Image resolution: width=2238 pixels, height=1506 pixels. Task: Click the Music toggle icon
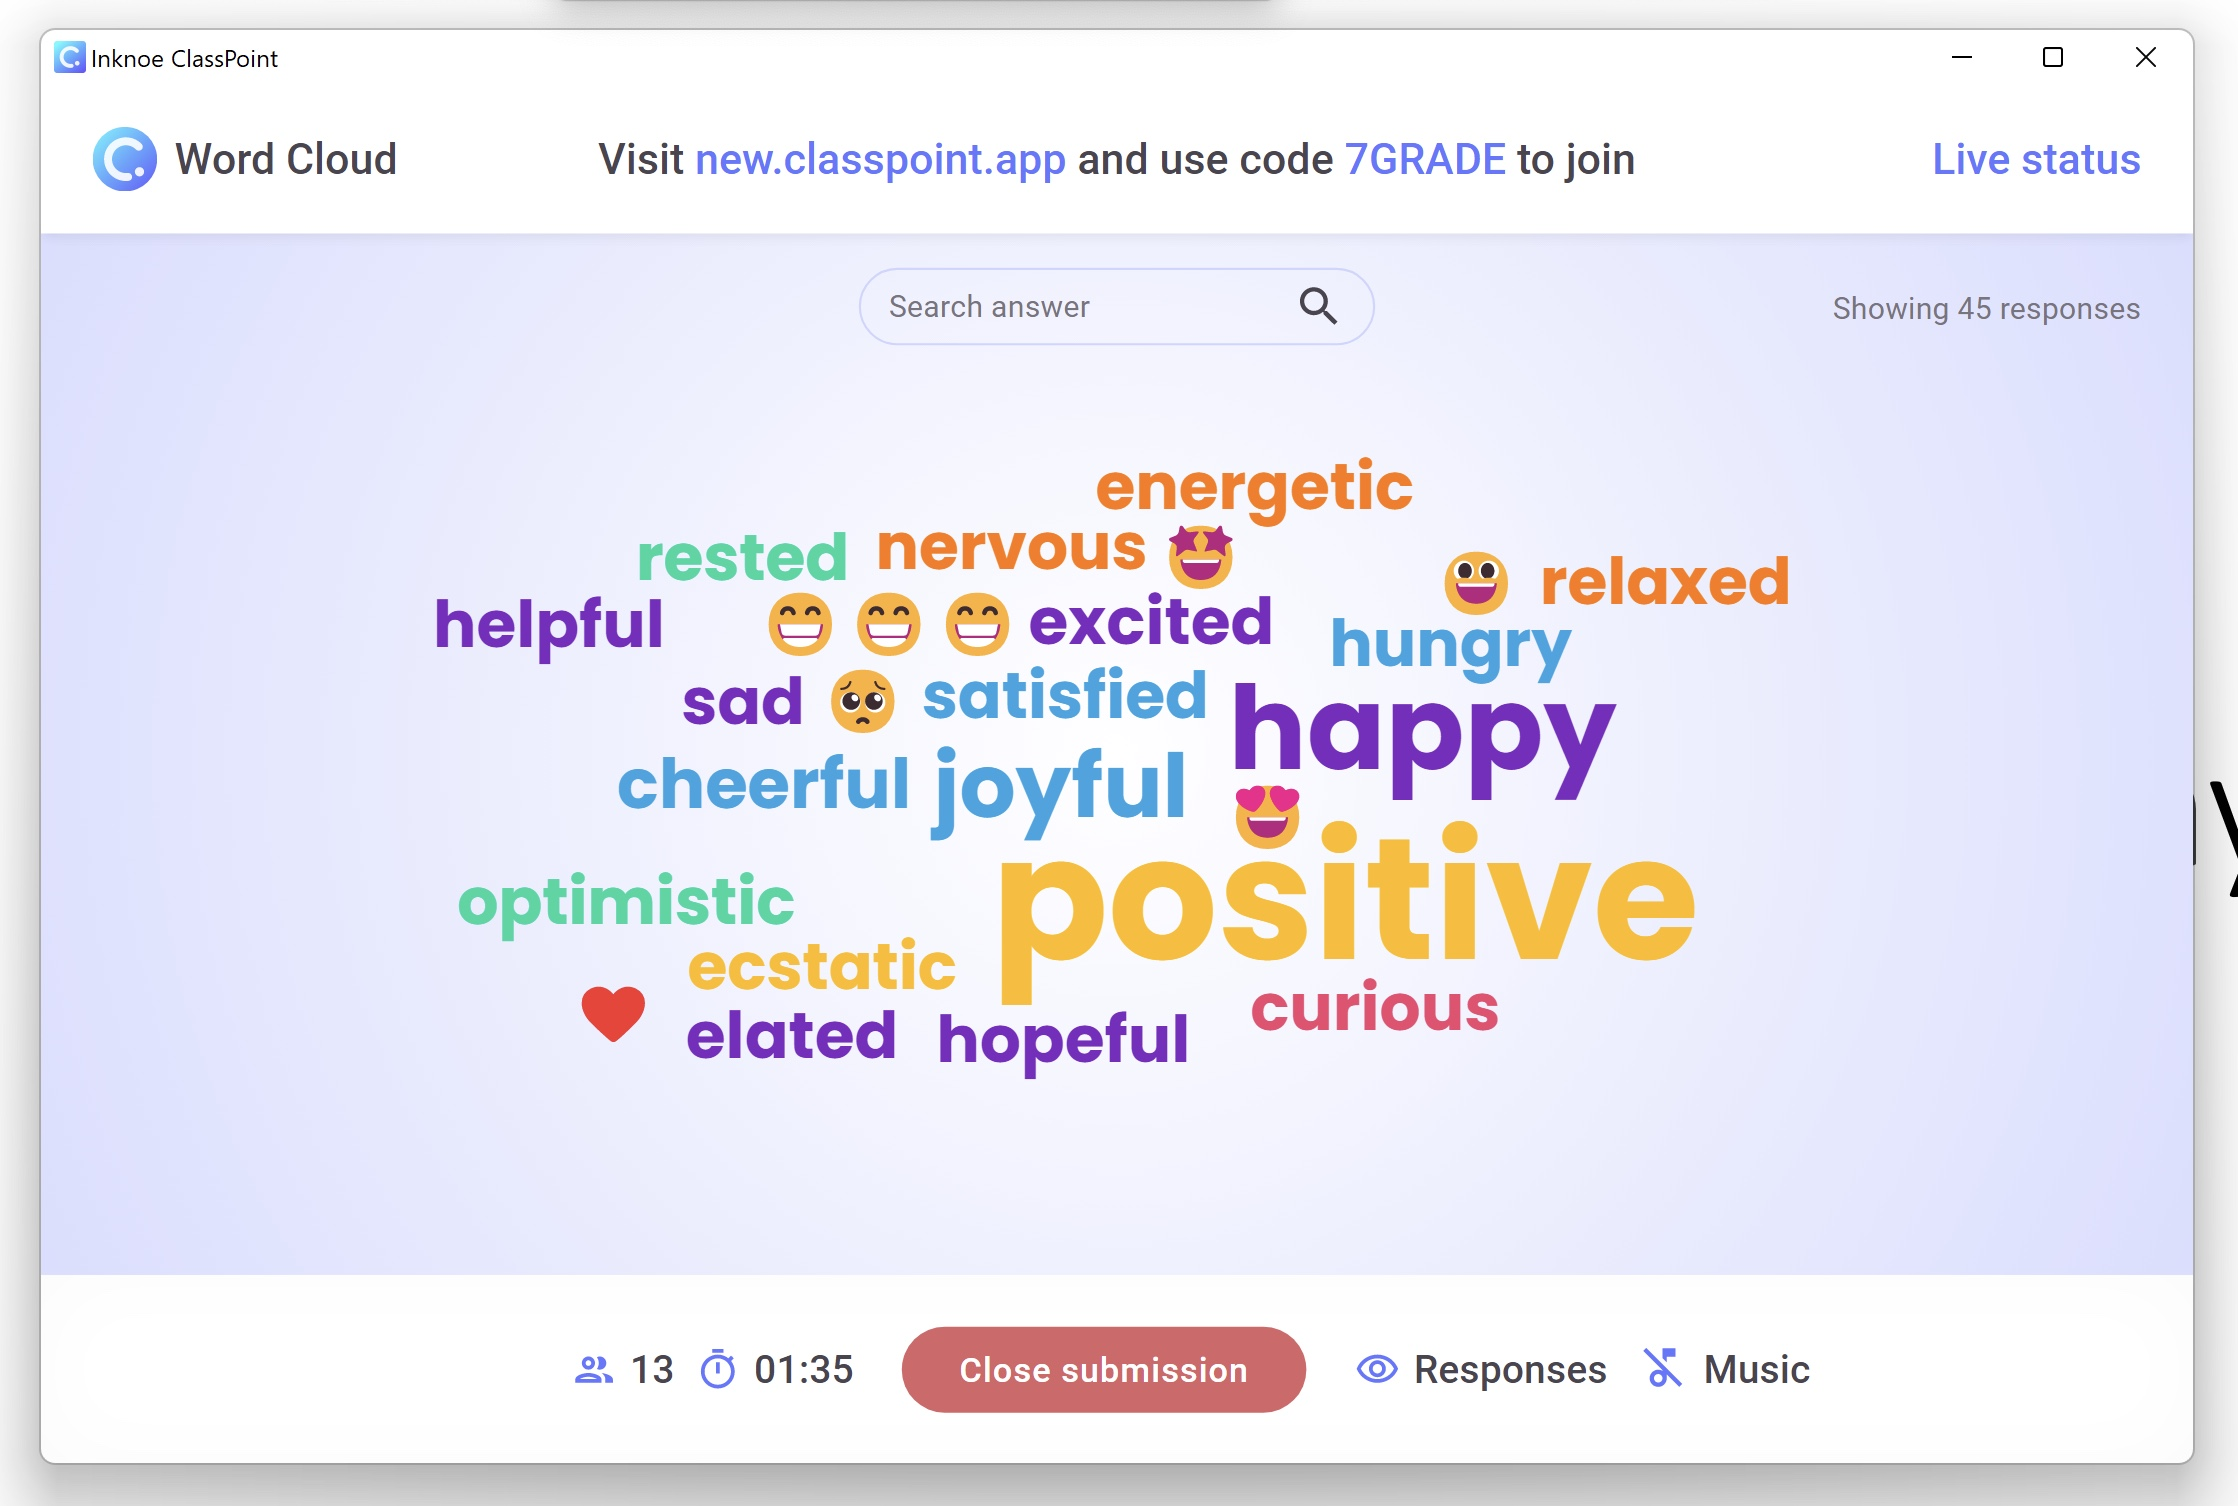pos(1660,1368)
